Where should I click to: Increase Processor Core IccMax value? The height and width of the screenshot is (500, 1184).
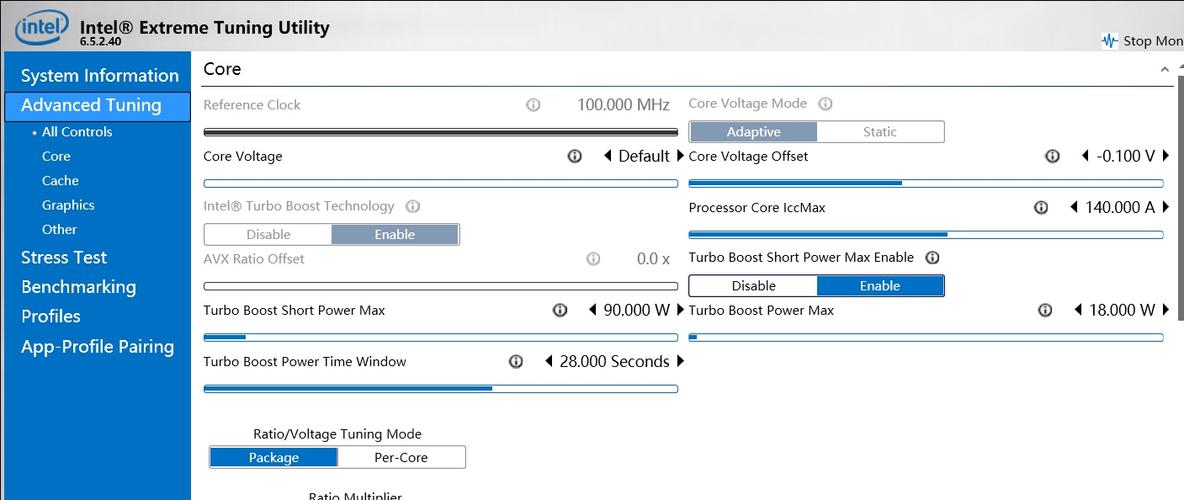click(1166, 207)
